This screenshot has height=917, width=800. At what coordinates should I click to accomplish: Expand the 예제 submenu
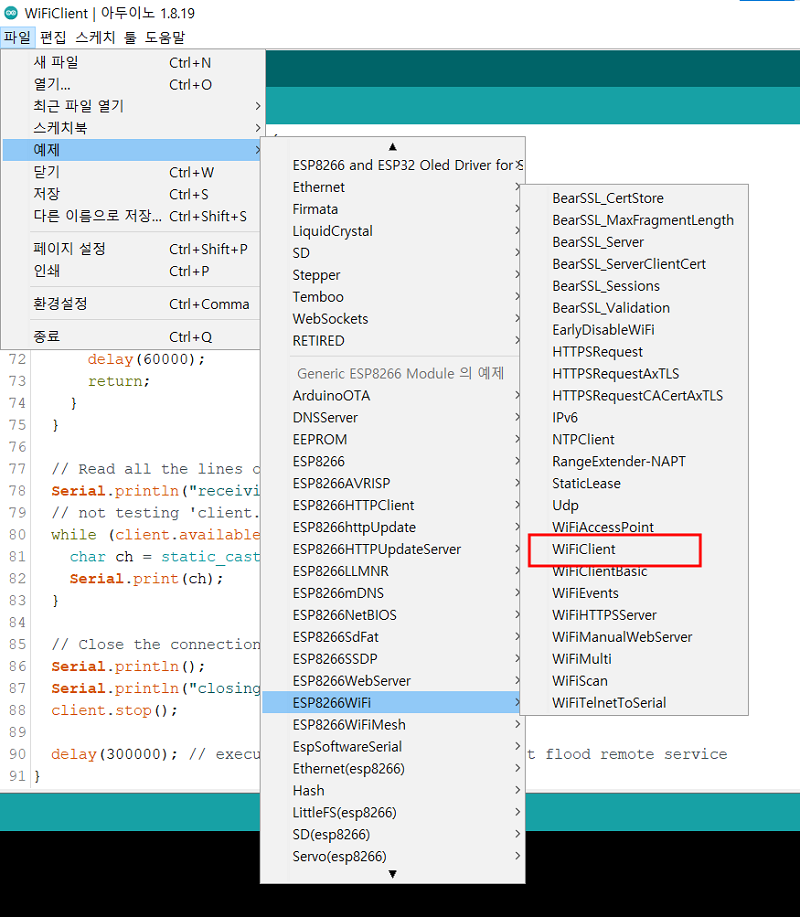click(x=132, y=150)
